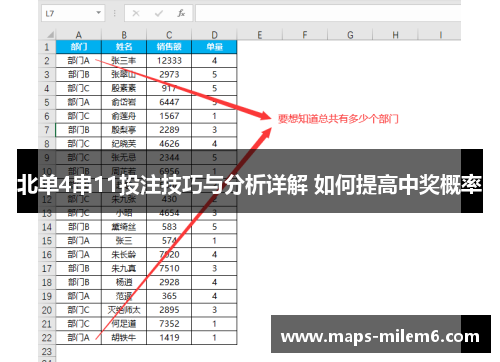Select the cell with value 1419
This screenshot has width=500, height=362.
(x=169, y=338)
